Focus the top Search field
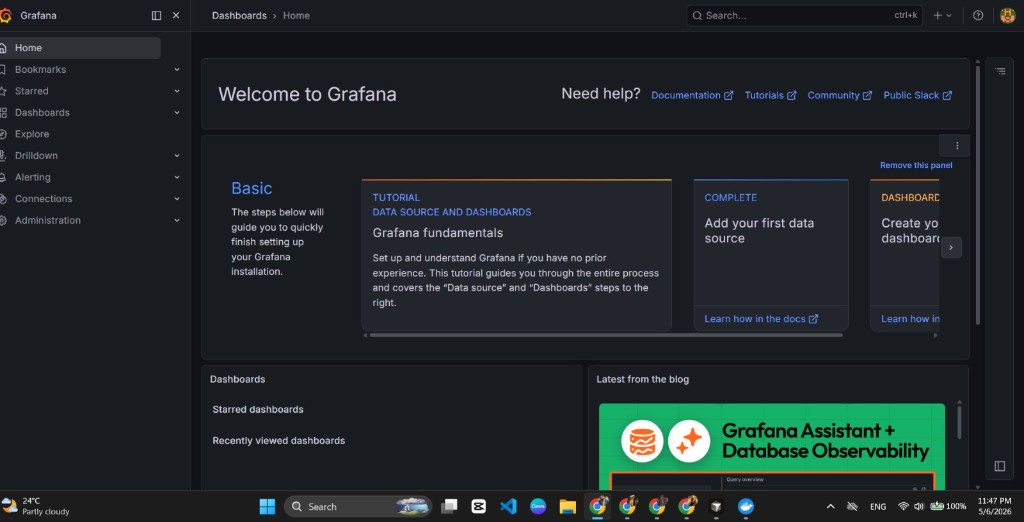This screenshot has width=1024, height=522. click(804, 16)
